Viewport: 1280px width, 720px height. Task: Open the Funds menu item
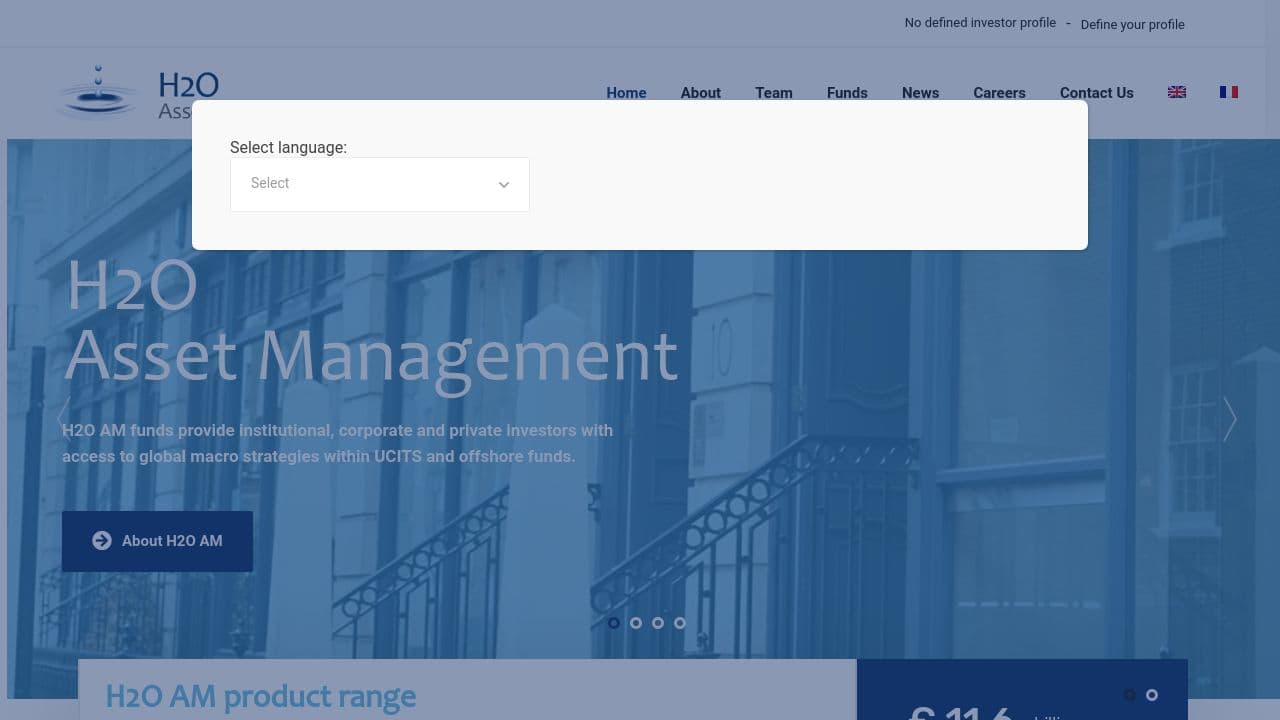point(847,92)
